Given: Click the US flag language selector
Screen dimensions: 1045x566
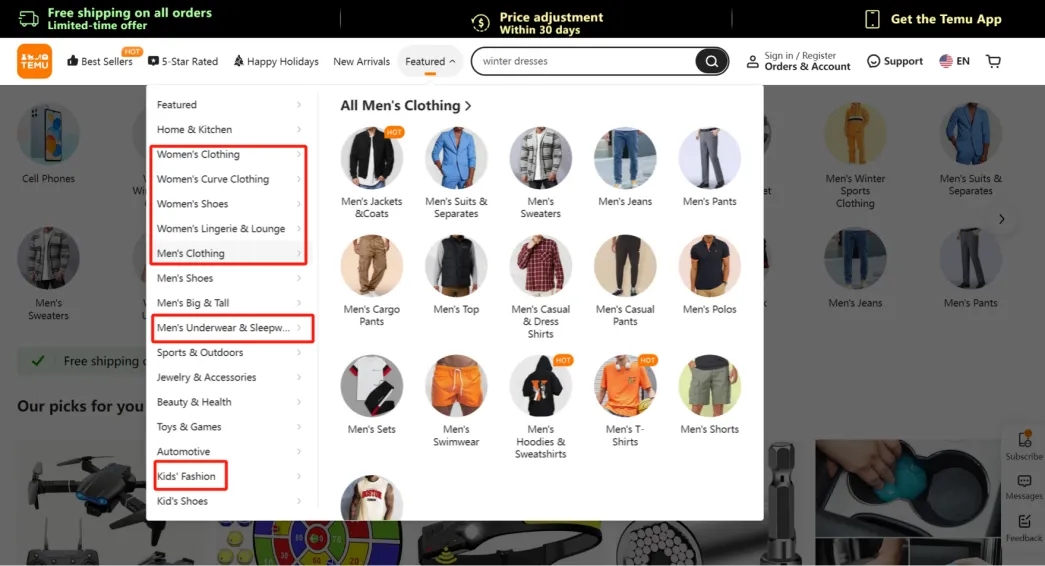Looking at the screenshot, I should tap(946, 61).
